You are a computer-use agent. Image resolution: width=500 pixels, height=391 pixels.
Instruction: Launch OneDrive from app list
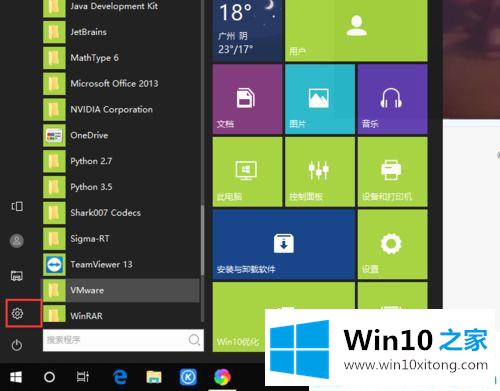point(121,135)
